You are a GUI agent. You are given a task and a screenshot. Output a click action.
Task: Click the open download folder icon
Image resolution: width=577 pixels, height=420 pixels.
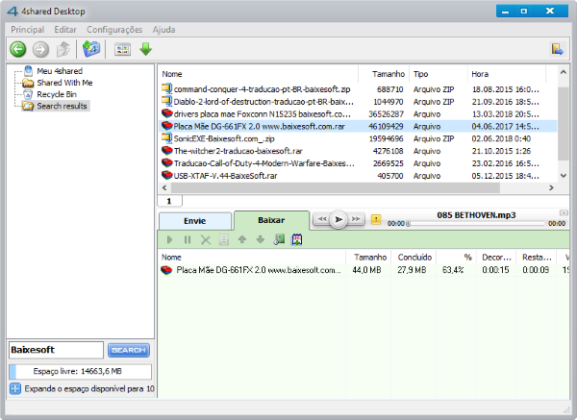click(279, 240)
